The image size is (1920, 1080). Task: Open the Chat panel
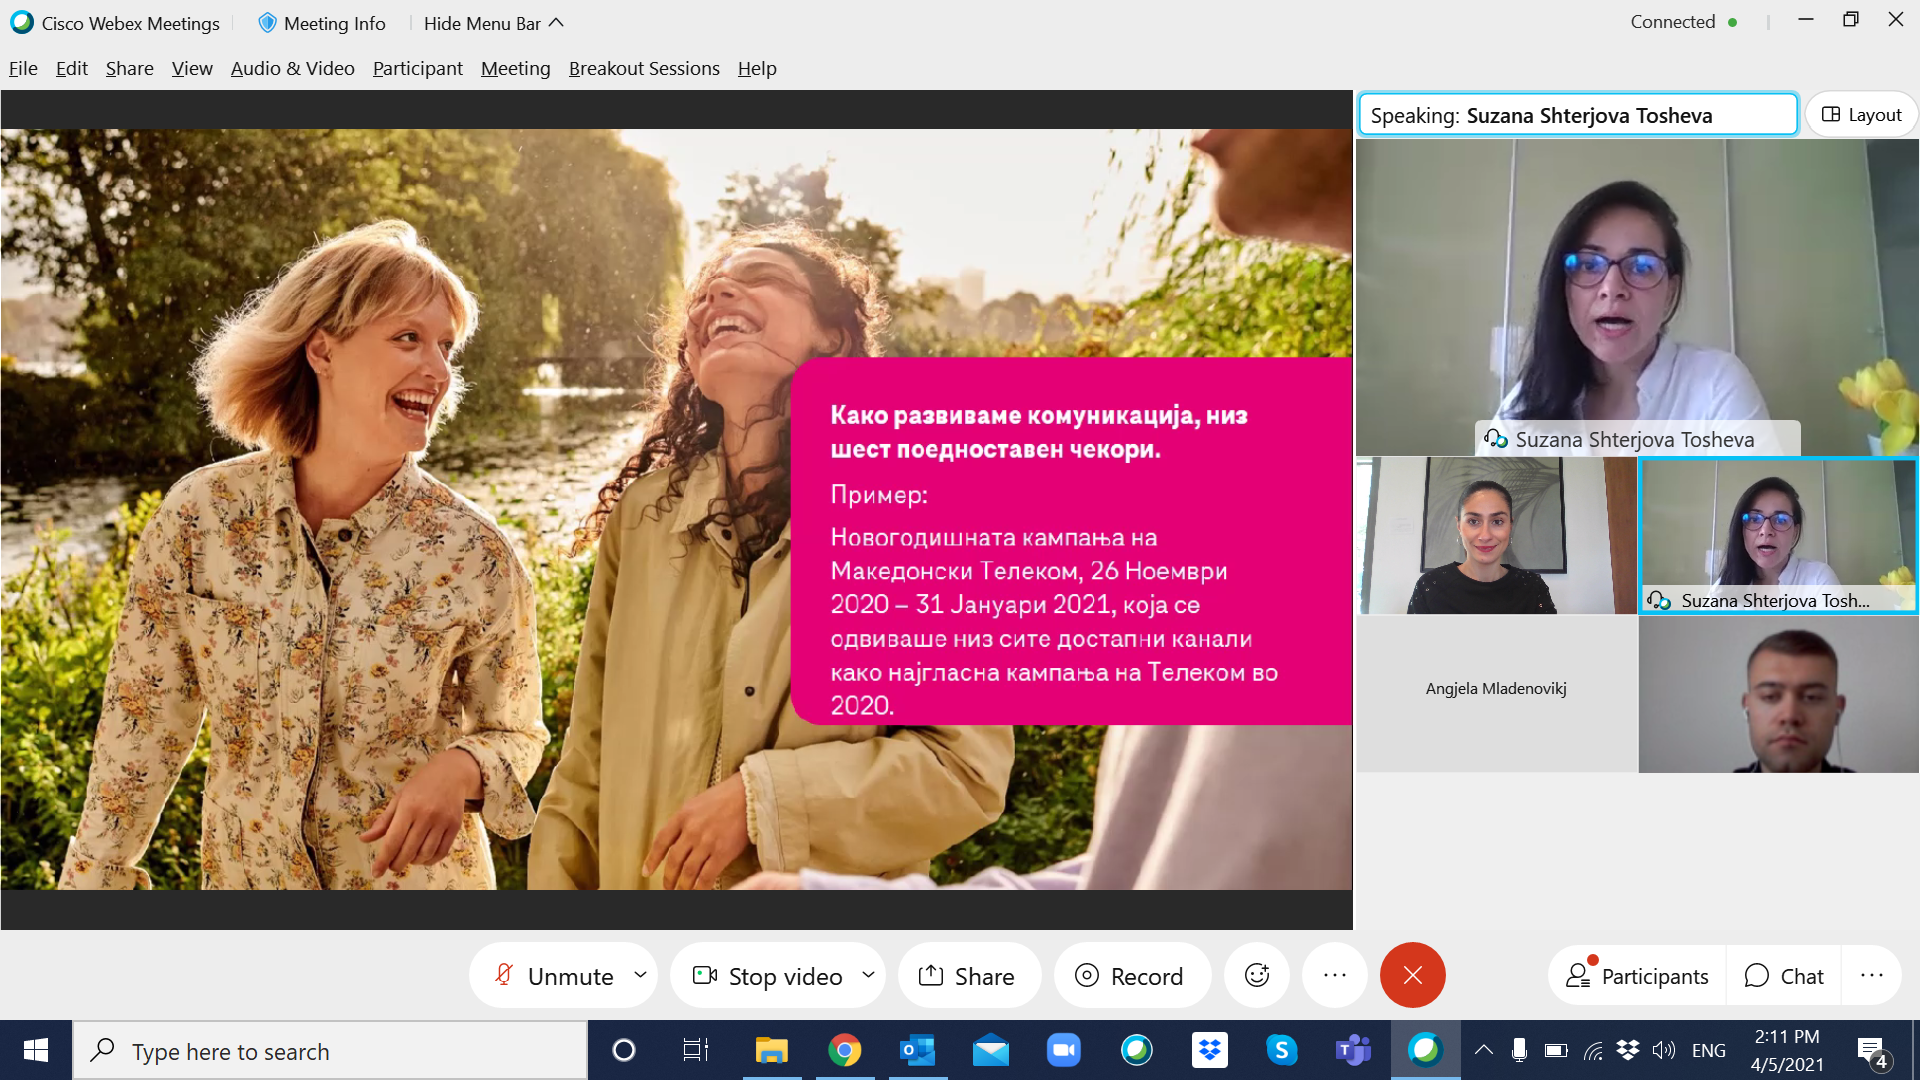tap(1784, 976)
